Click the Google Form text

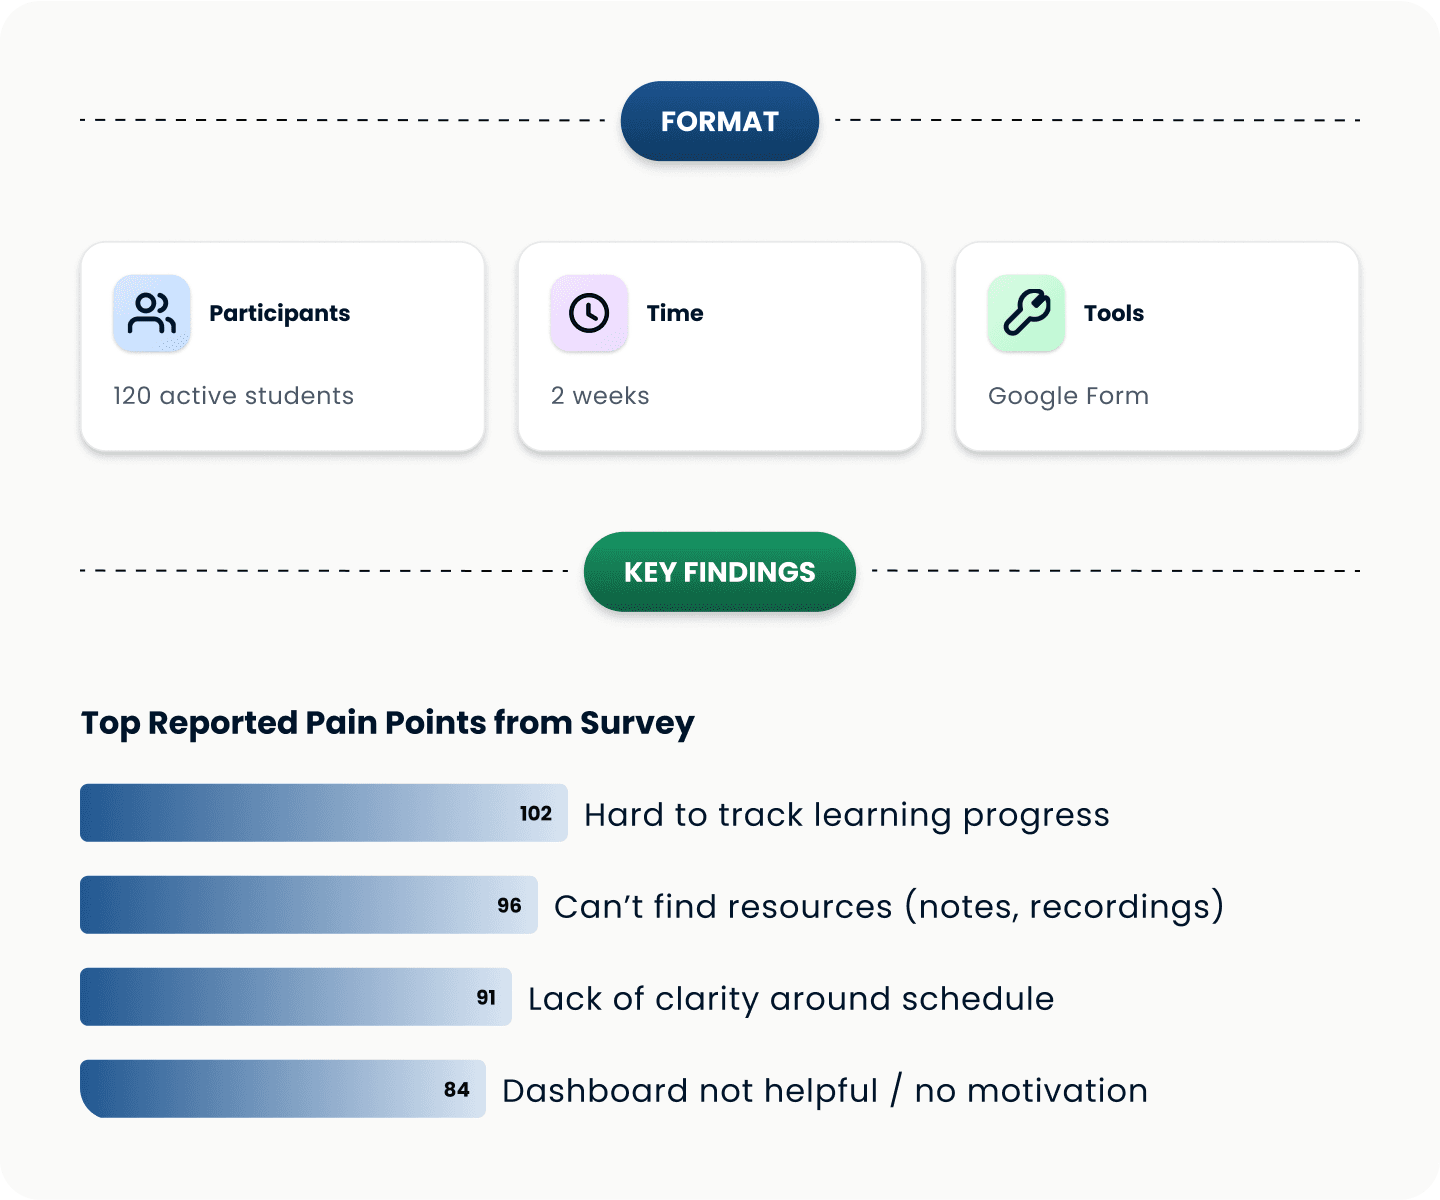click(x=1068, y=396)
